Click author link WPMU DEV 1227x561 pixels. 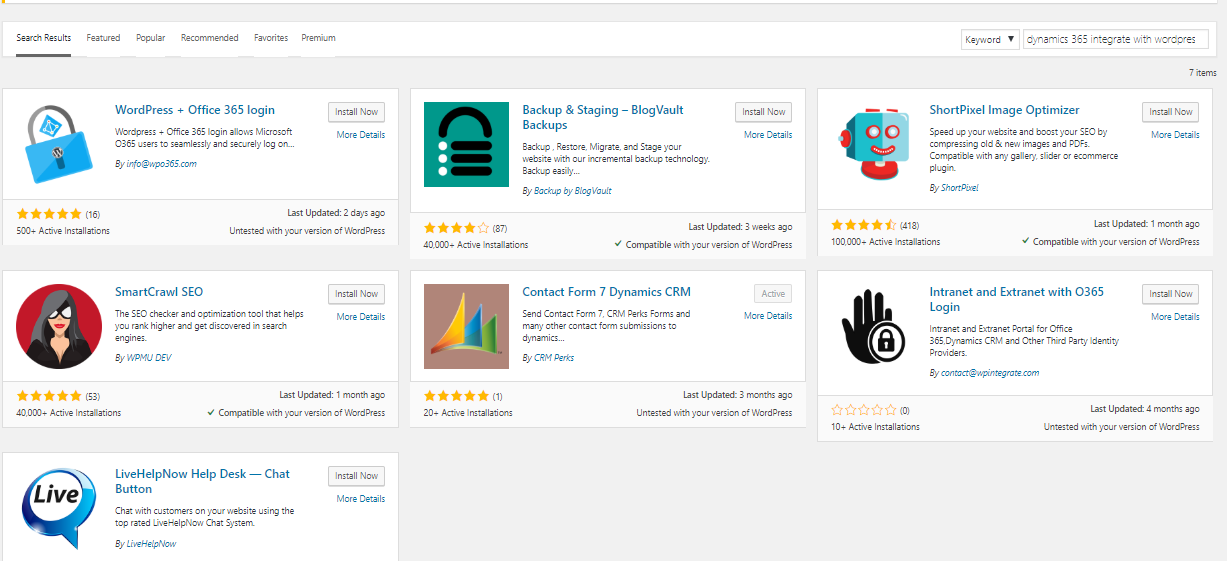point(148,358)
